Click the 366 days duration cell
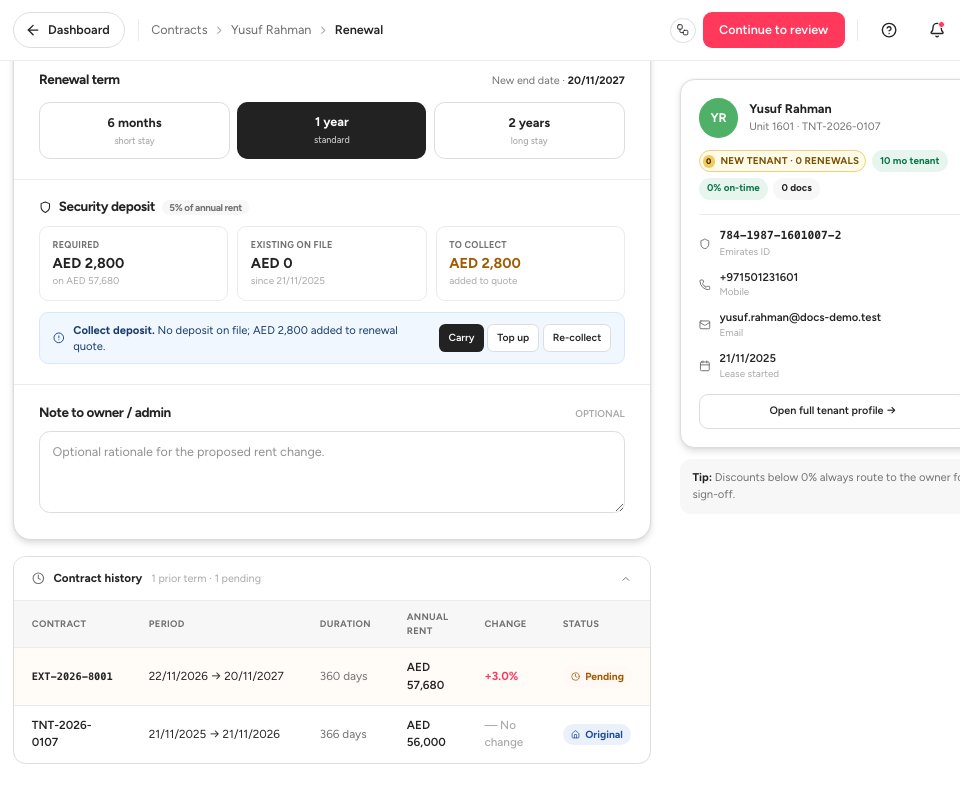960x800 pixels. coord(343,734)
